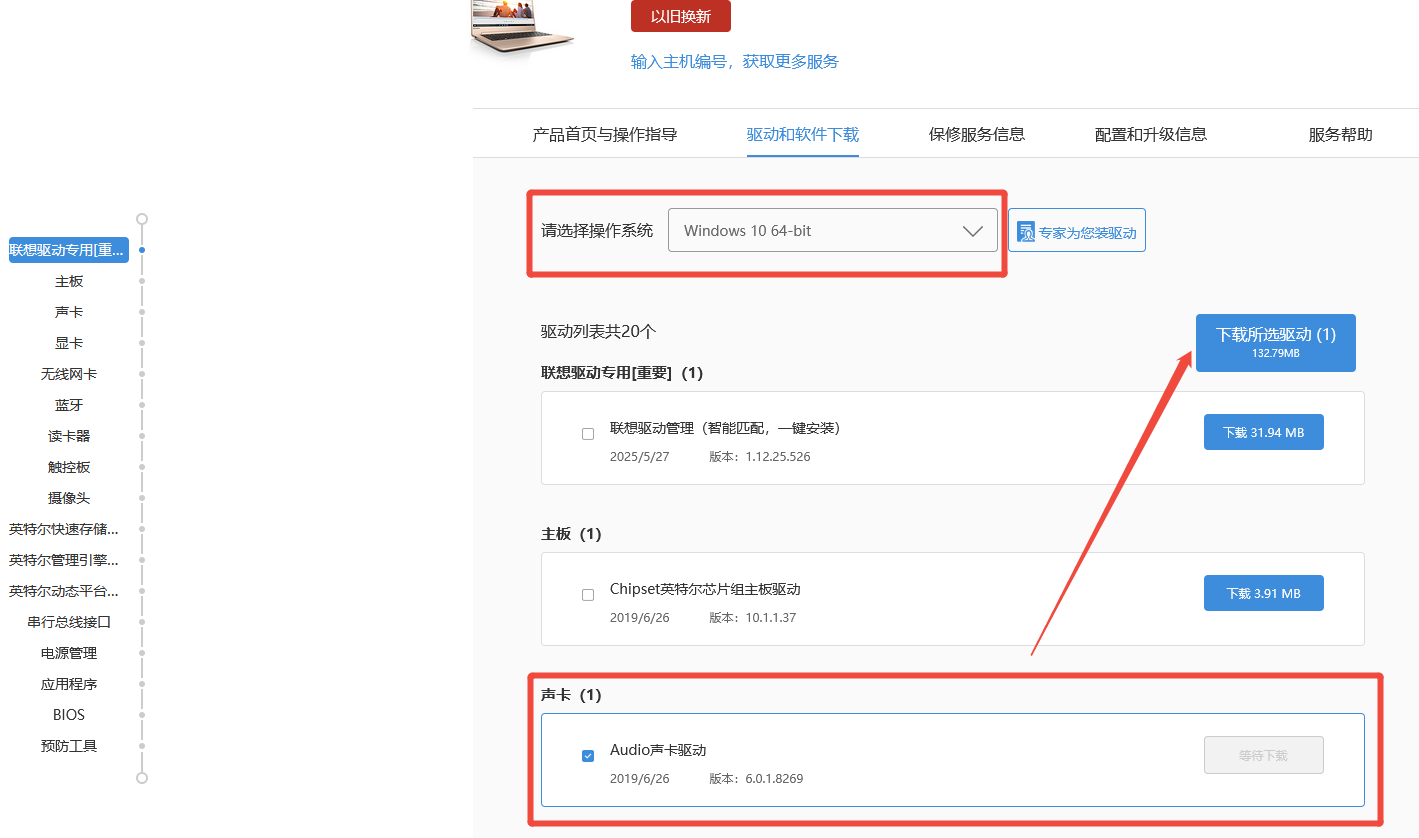Switch to 产品首页与操作指导 tab

[x=605, y=134]
